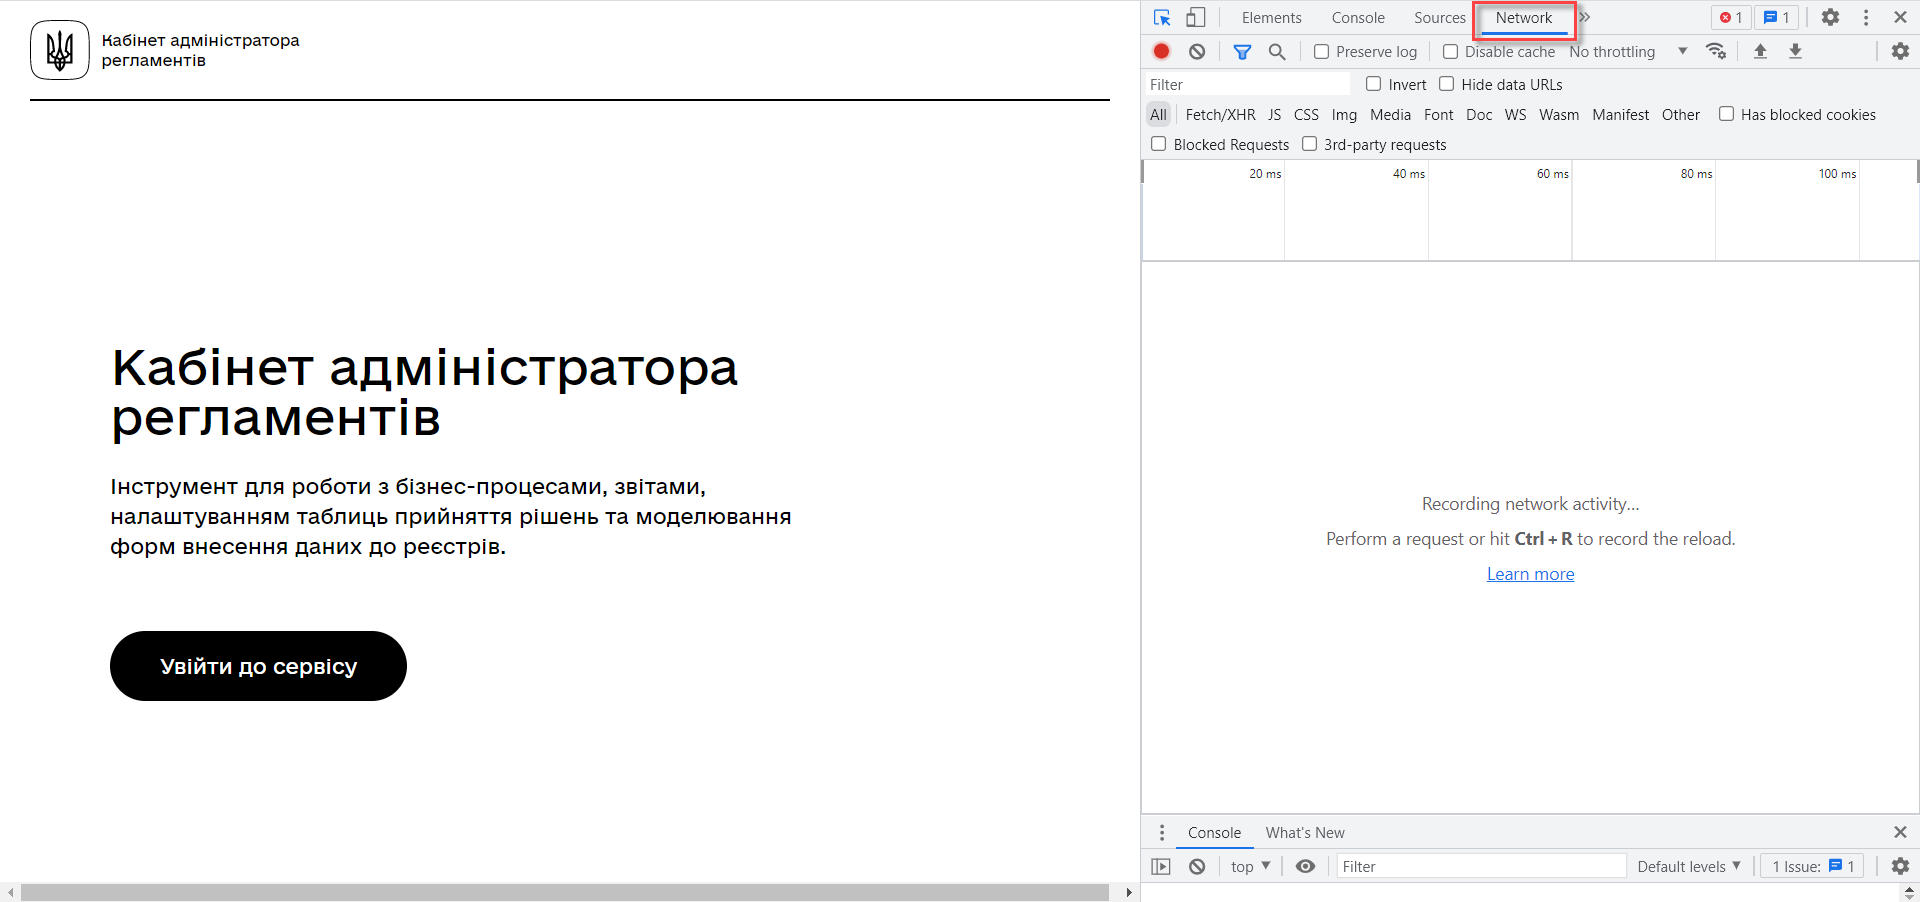Tick the Hide data URLs checkbox
The height and width of the screenshot is (902, 1920).
(1447, 84)
